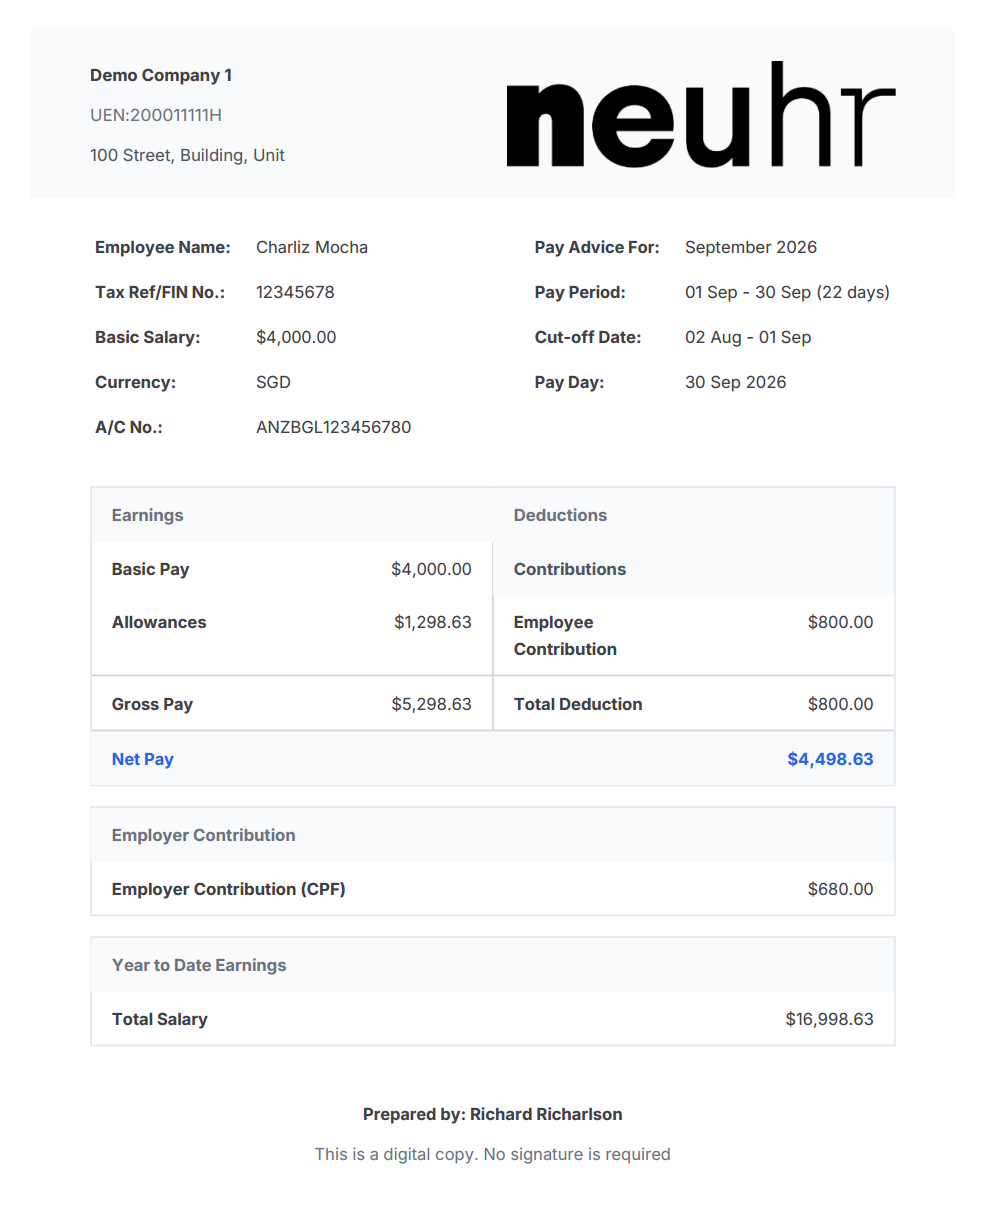
Task: Click the 'Earnings' section header
Action: point(148,515)
